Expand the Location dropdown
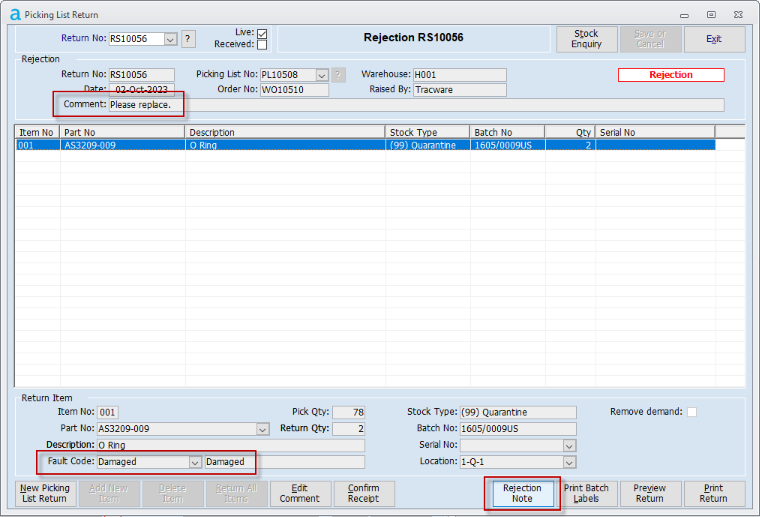This screenshot has height=517, width=760. (570, 462)
